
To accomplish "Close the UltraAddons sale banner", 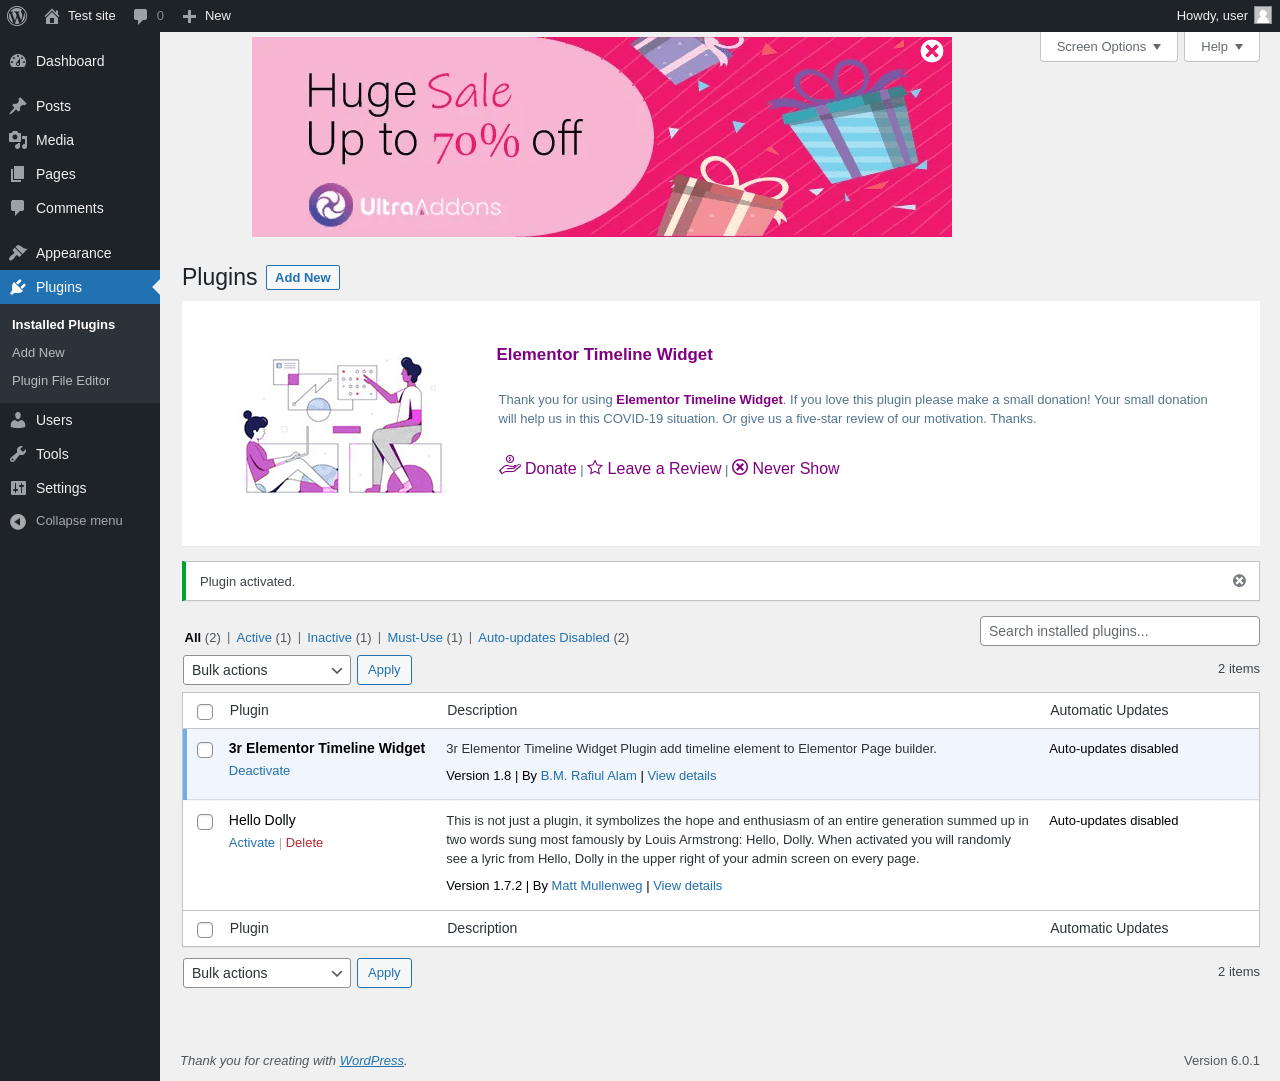I will (932, 51).
